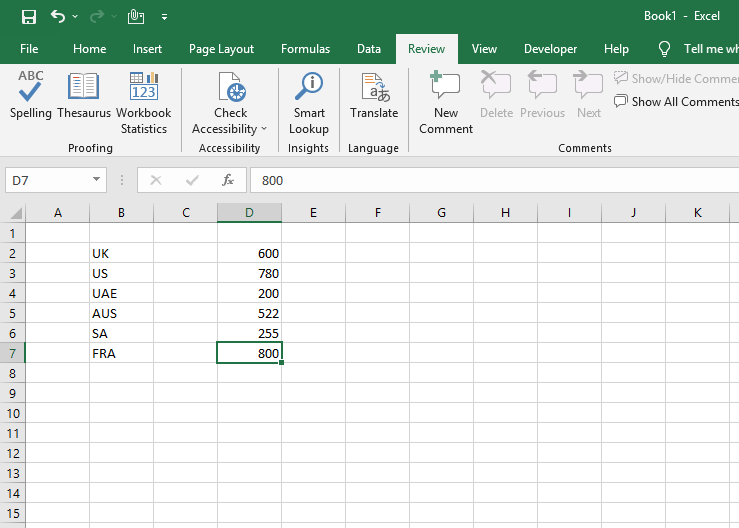
Task: Launch Smart Lookup
Action: [x=309, y=102]
